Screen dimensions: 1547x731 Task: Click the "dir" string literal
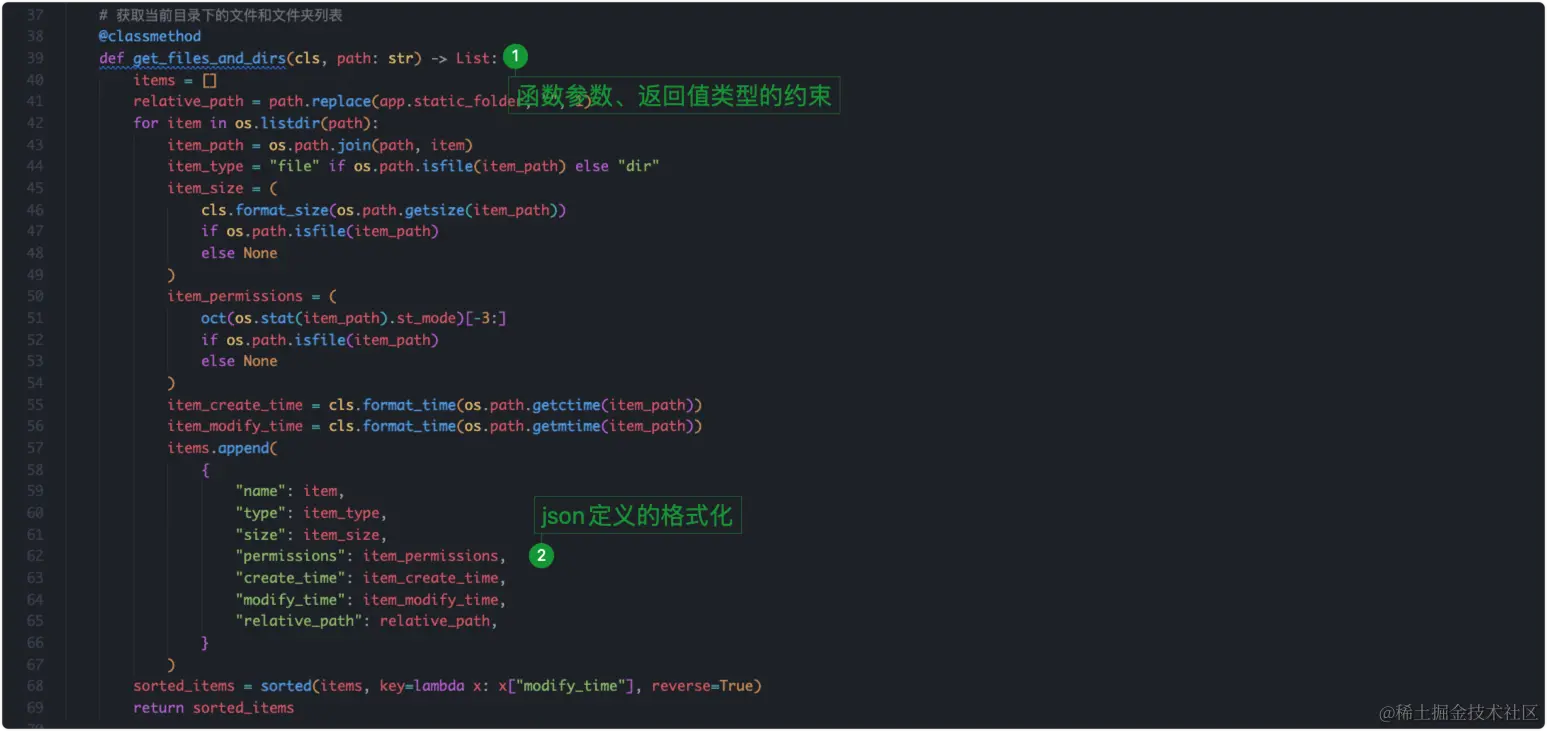click(639, 166)
